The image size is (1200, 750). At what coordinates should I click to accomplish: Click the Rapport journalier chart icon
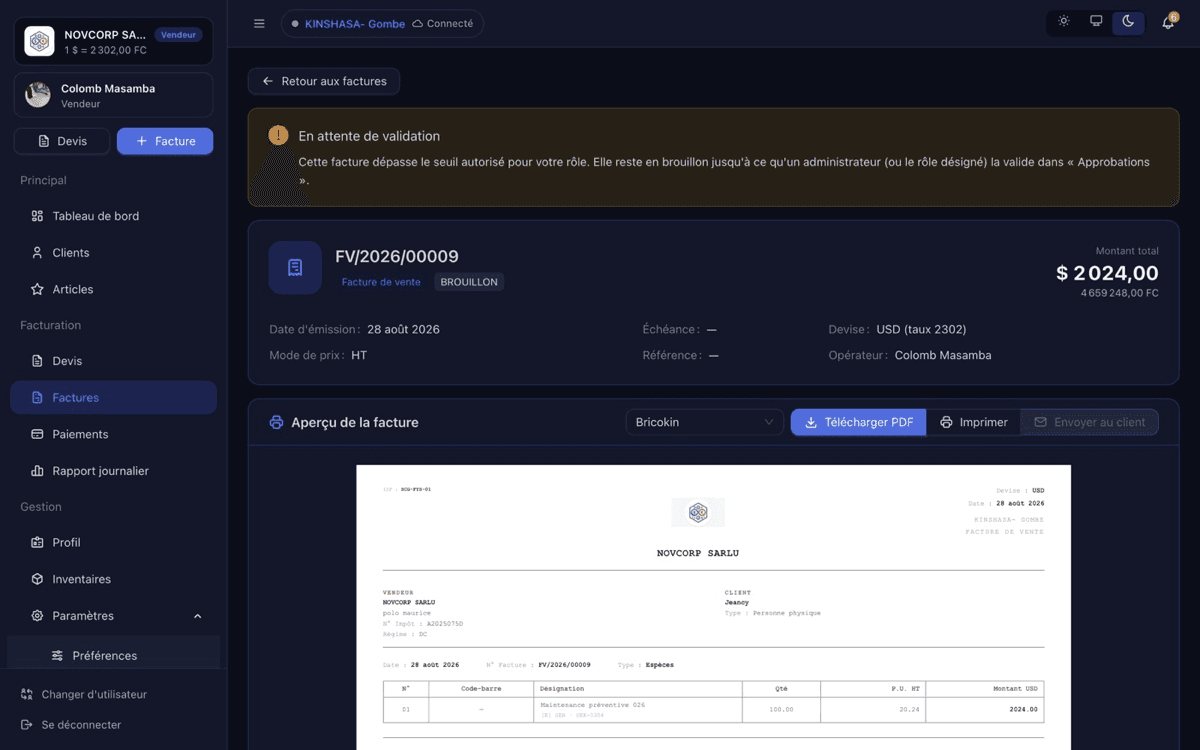point(37,470)
